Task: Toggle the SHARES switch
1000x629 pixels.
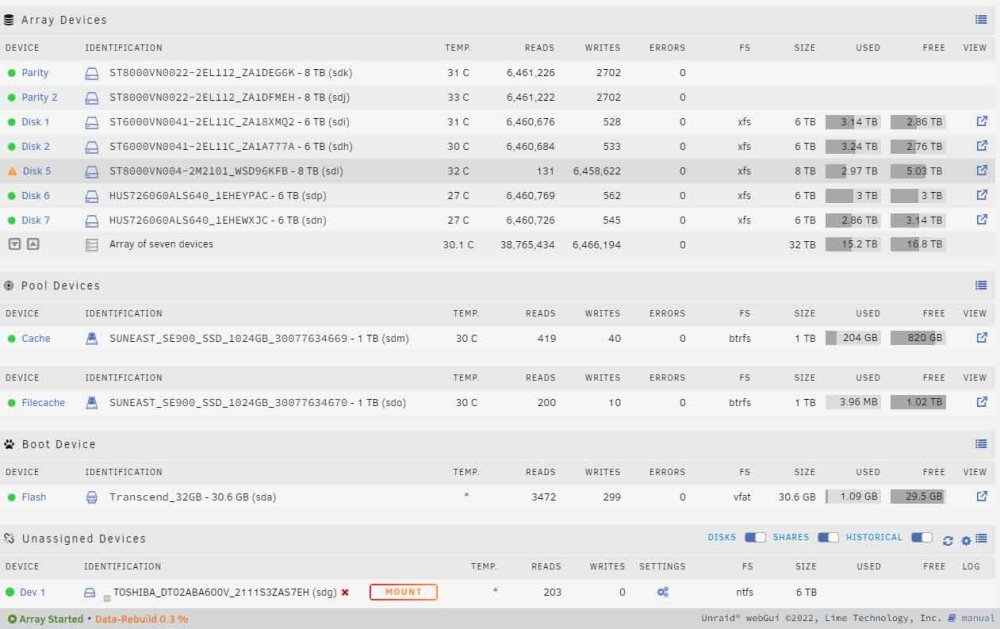Action: (x=828, y=537)
